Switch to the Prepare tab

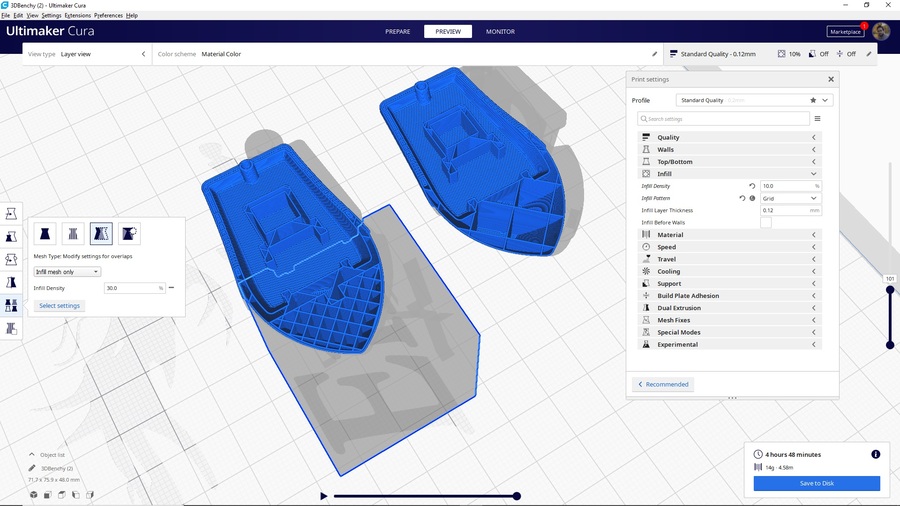pos(397,31)
